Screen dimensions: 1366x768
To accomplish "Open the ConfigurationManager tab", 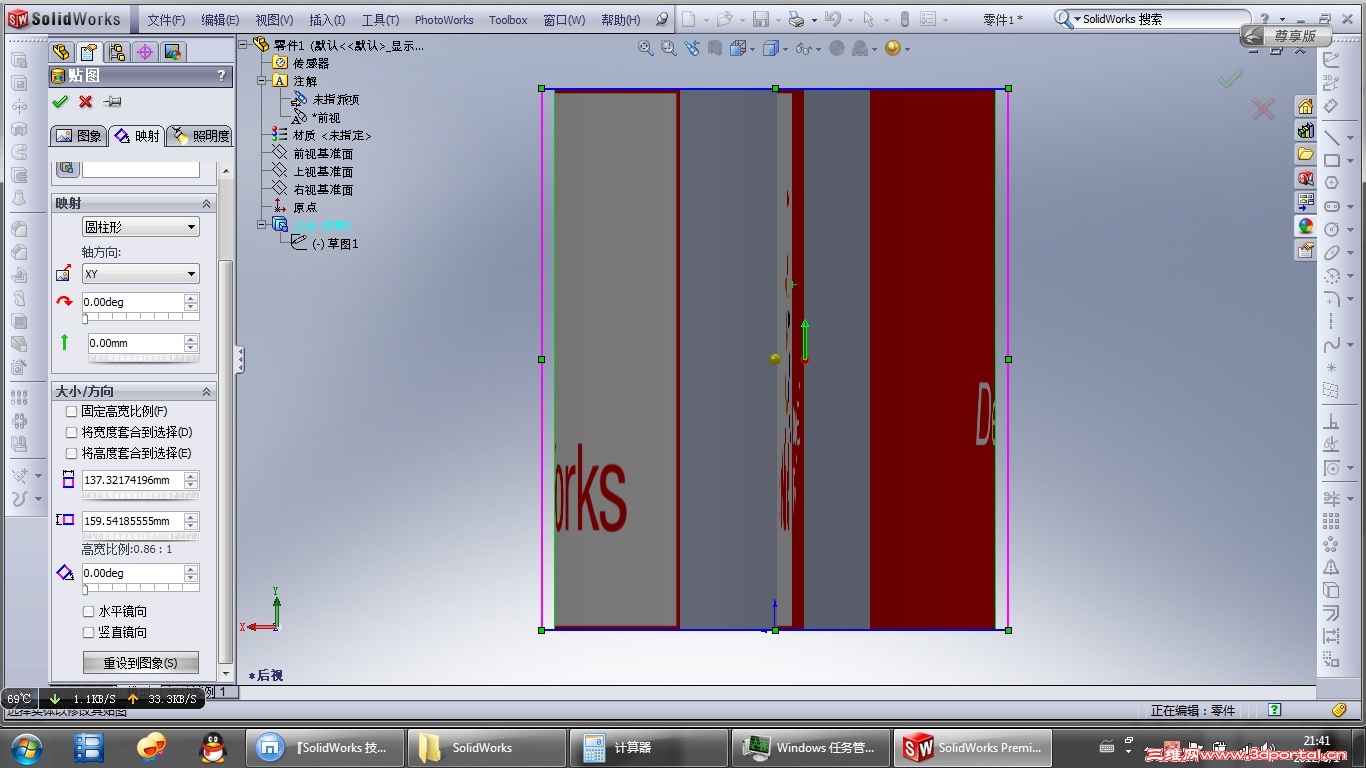I will (x=117, y=53).
